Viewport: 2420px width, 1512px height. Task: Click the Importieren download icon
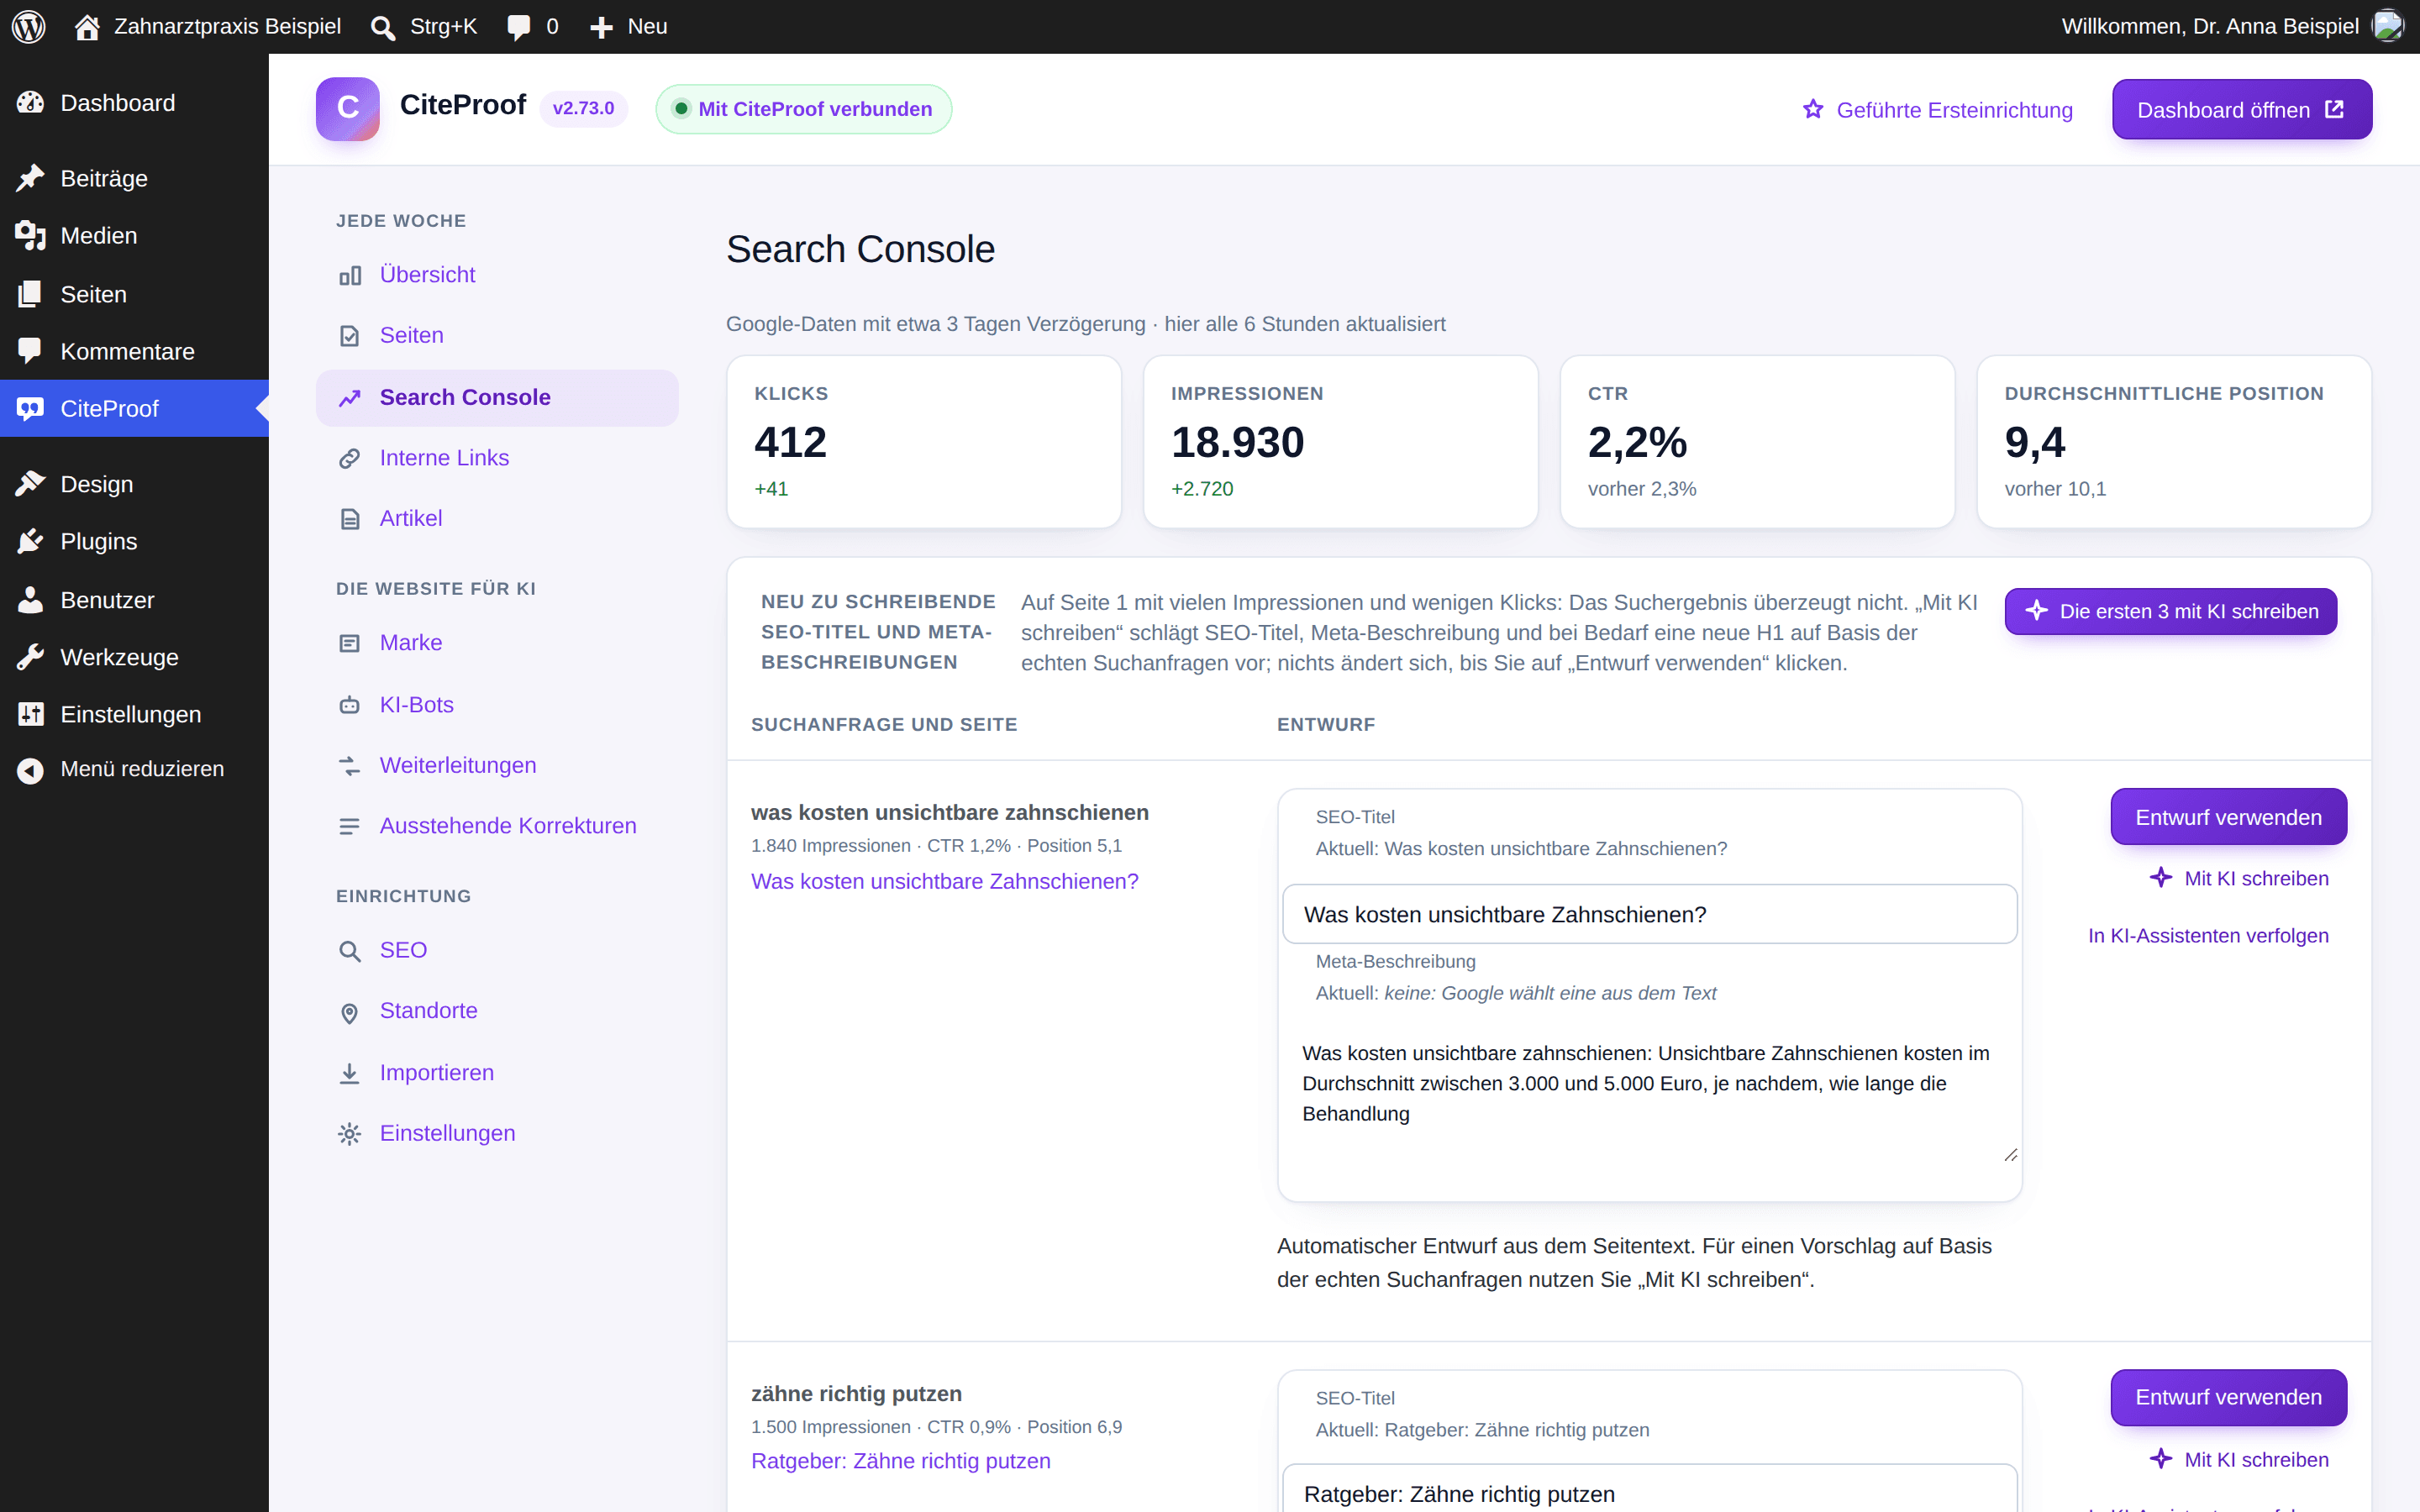(x=349, y=1073)
